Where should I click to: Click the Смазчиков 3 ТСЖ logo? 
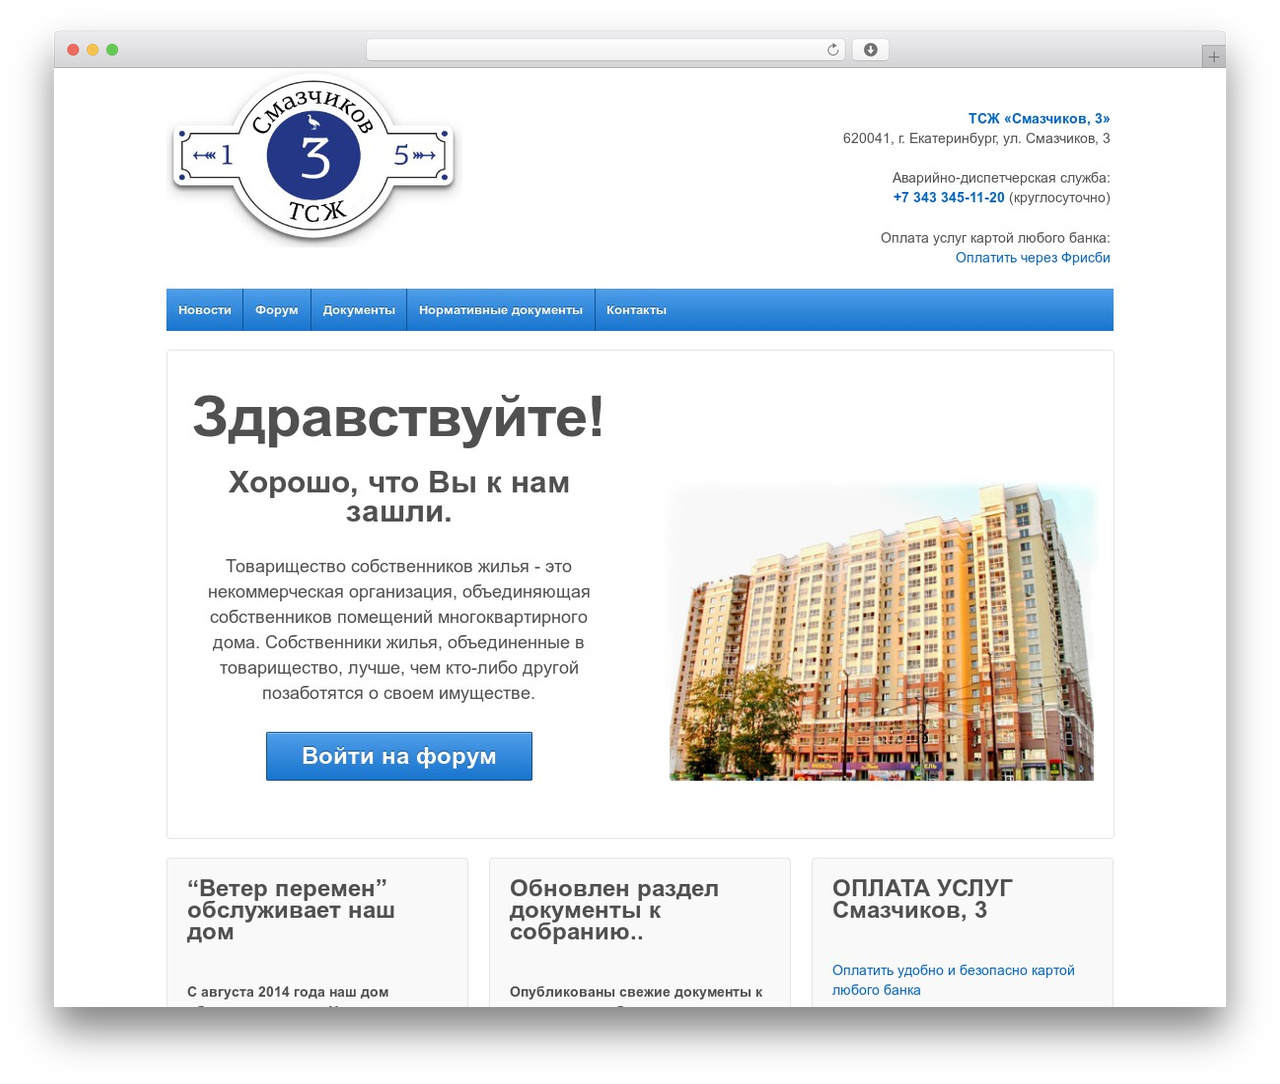coord(314,156)
